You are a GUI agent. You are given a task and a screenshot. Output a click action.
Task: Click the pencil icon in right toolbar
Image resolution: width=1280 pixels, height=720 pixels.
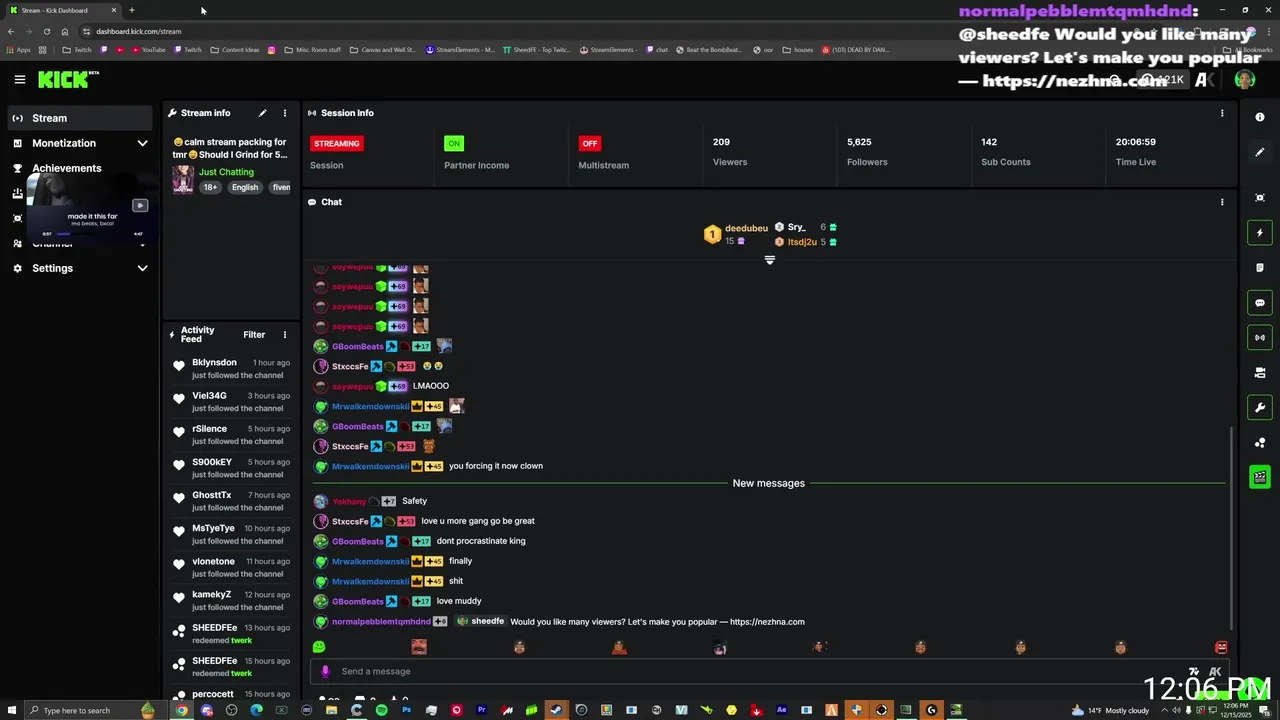click(1259, 152)
